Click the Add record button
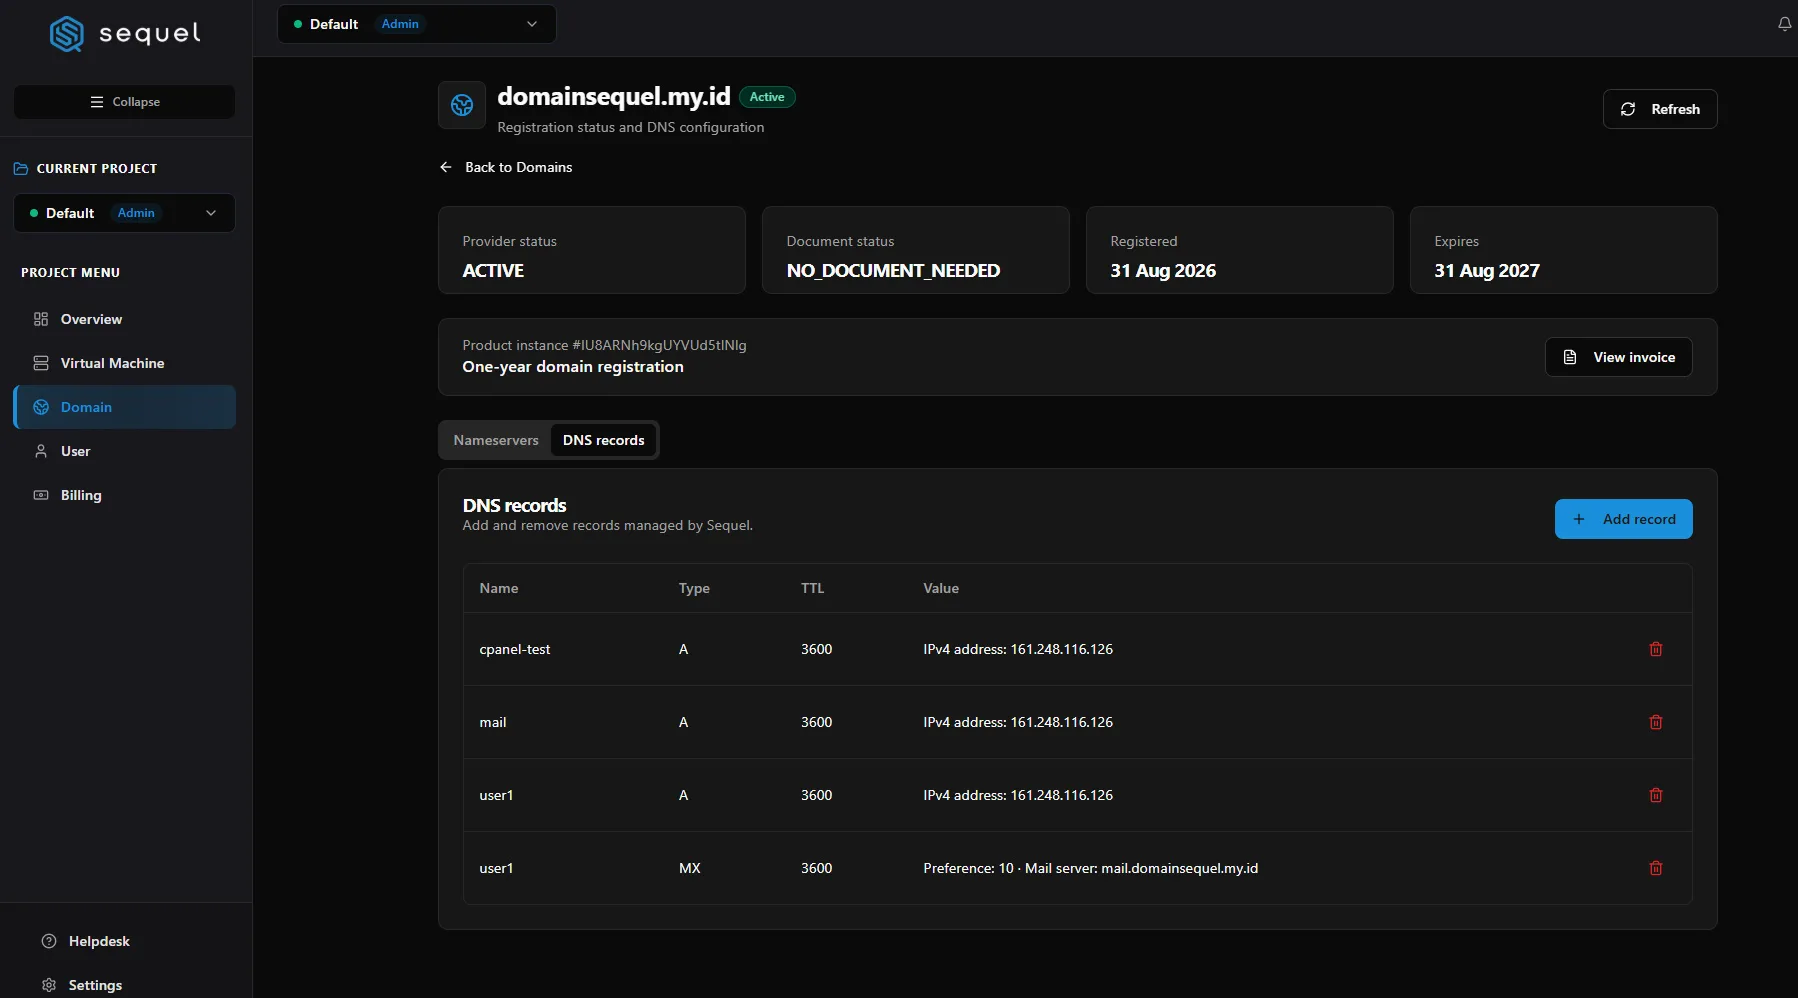Viewport: 1798px width, 998px height. pyautogui.click(x=1624, y=519)
